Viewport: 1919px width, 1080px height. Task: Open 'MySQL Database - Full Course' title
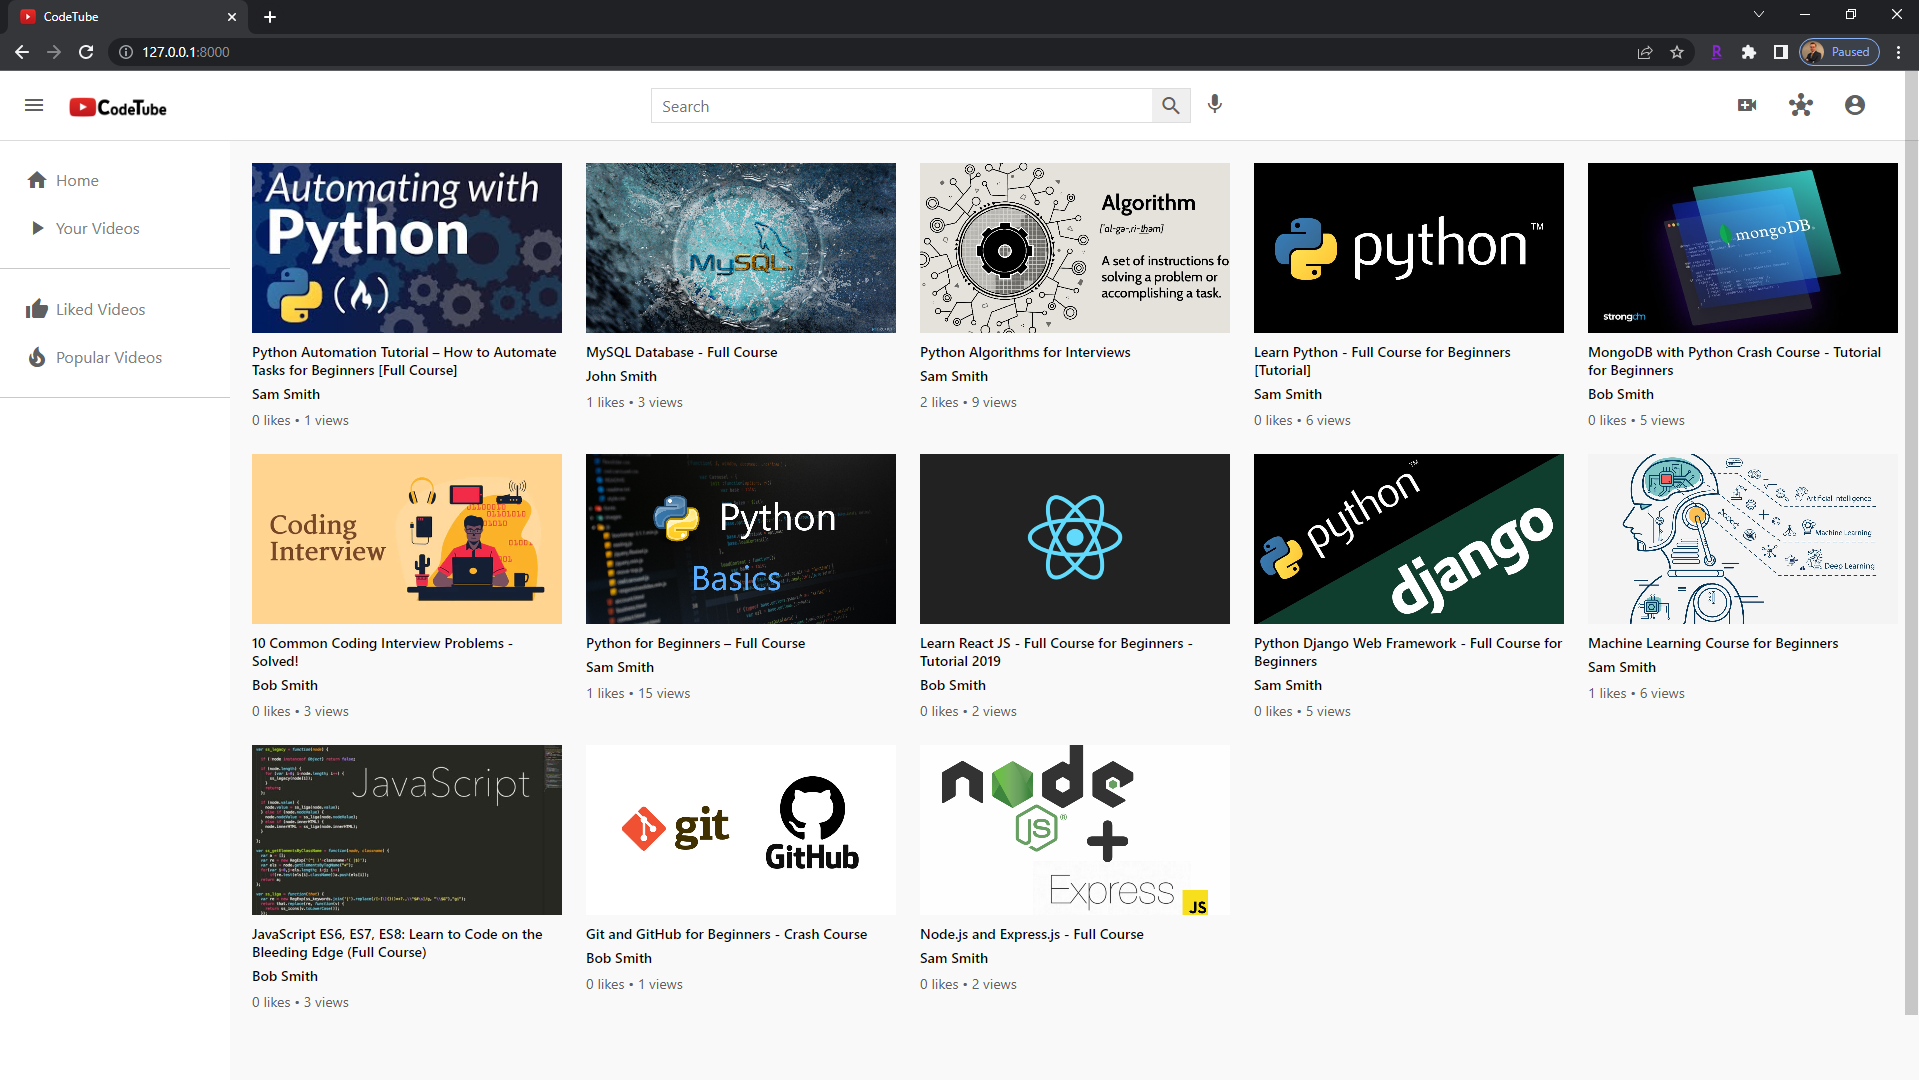pos(681,352)
